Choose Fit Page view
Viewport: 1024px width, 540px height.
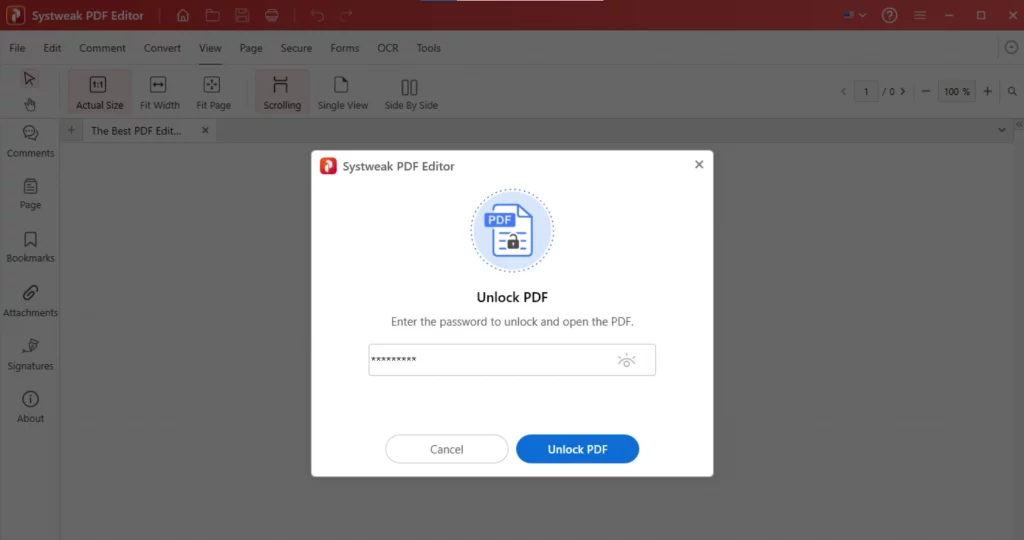pyautogui.click(x=214, y=92)
